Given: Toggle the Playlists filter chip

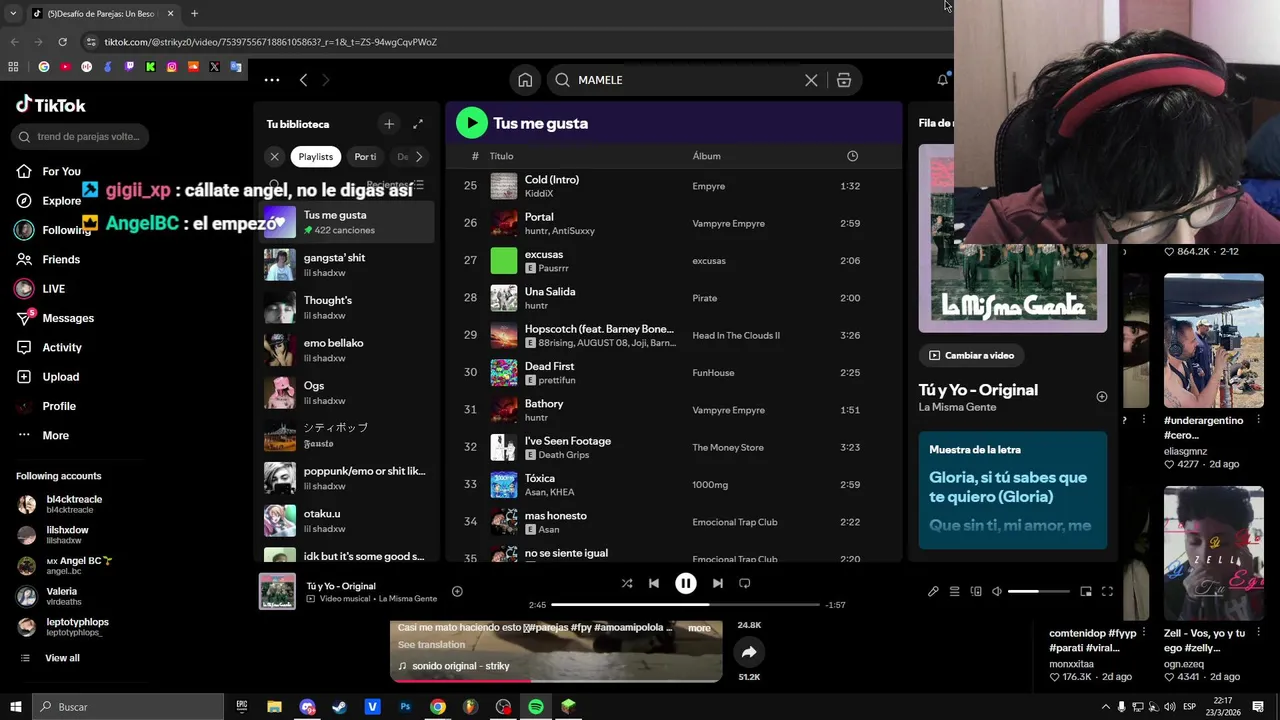Looking at the screenshot, I should point(316,156).
